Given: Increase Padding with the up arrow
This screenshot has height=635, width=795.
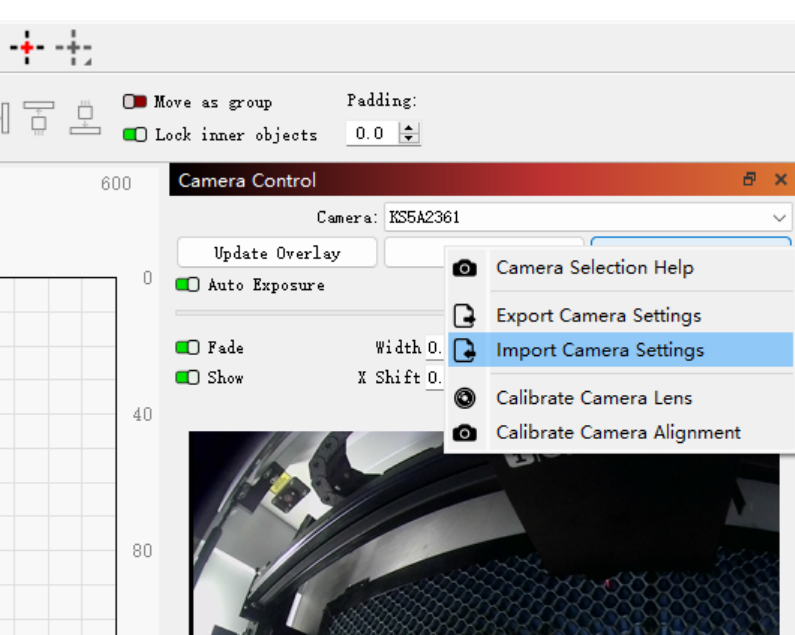Looking at the screenshot, I should (x=409, y=127).
